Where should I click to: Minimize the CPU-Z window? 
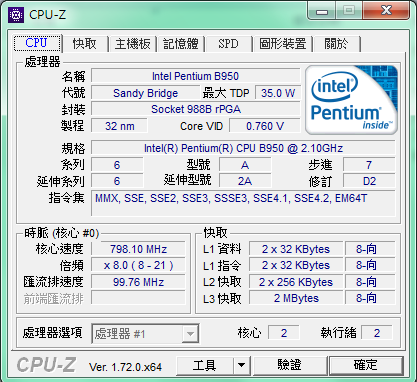pyautogui.click(x=322, y=12)
